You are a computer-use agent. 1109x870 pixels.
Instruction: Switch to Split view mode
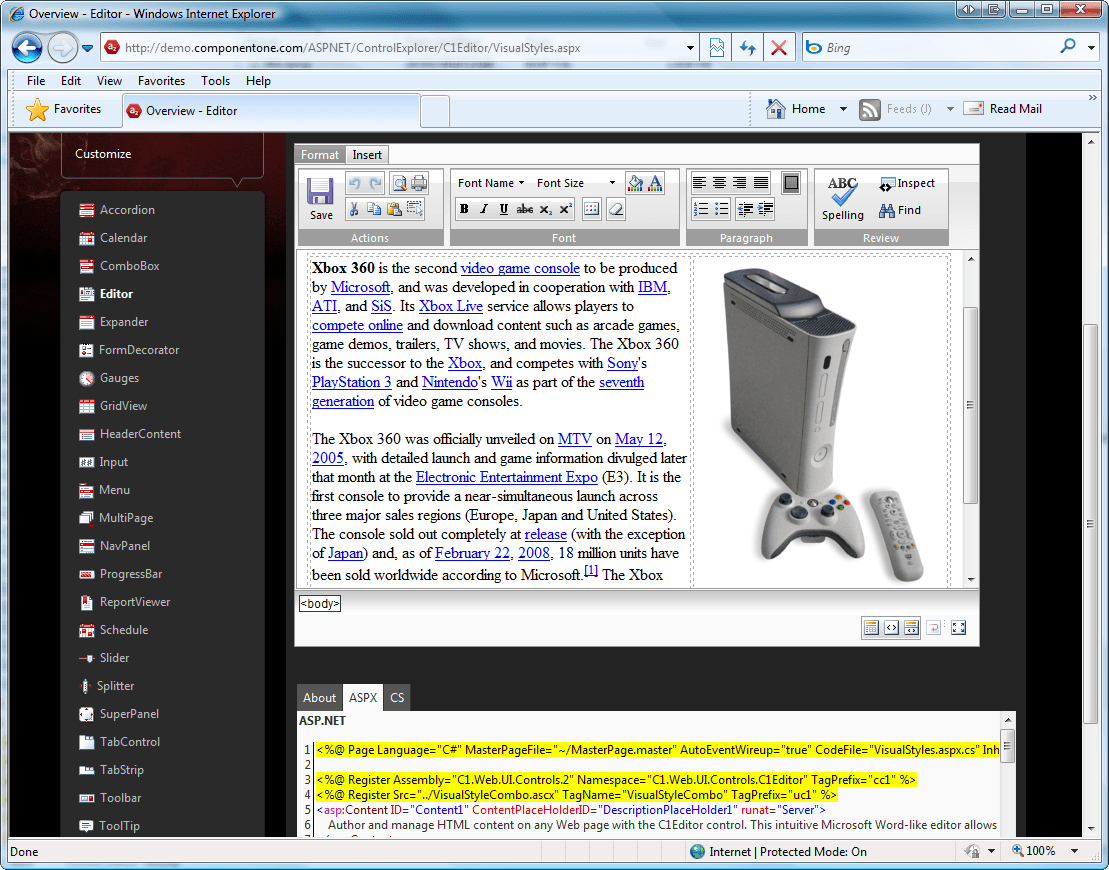click(911, 627)
